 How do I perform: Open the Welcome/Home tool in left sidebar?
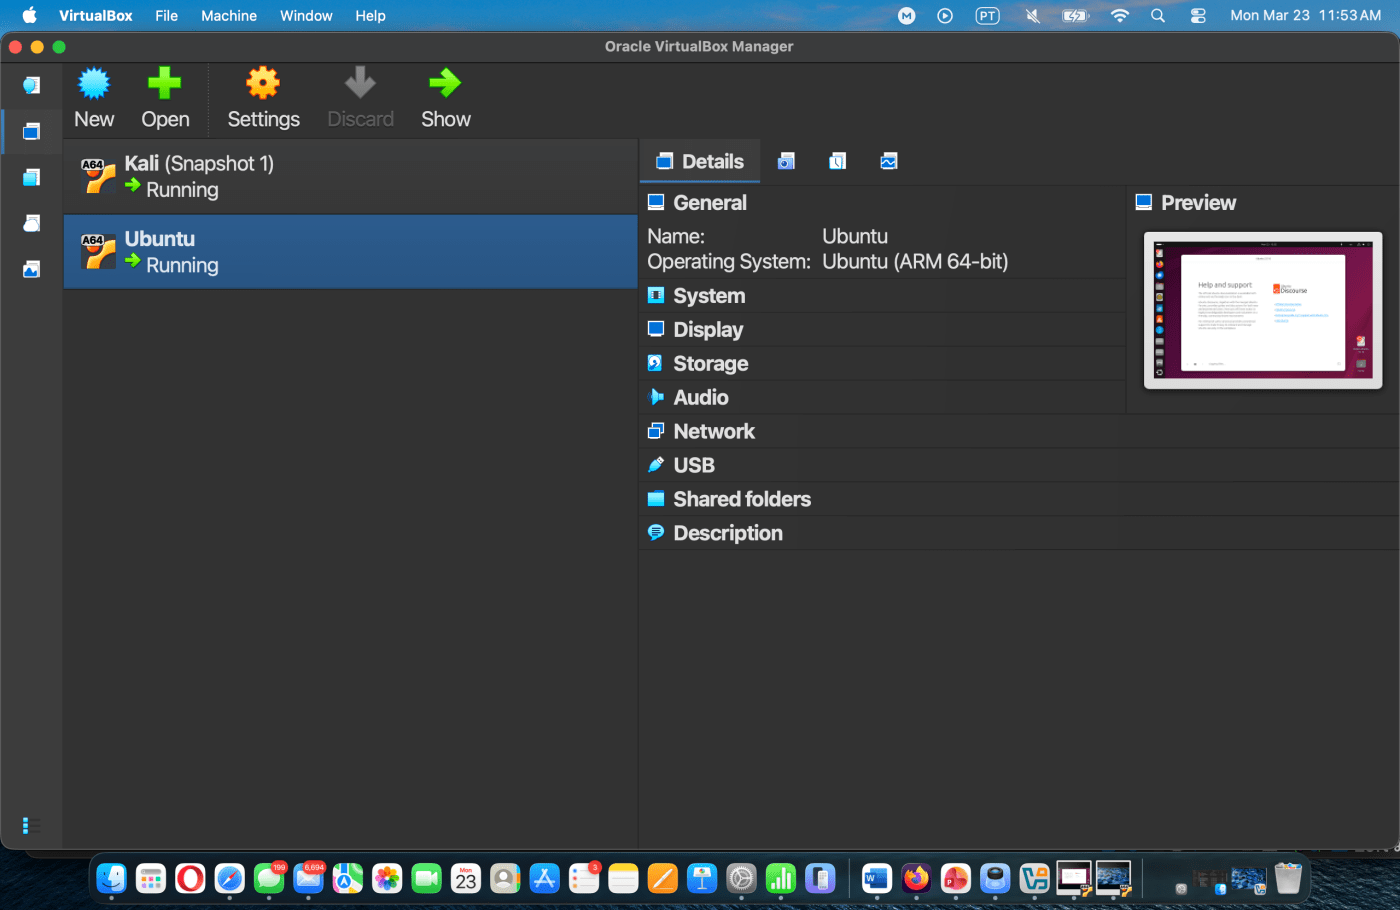click(x=31, y=85)
